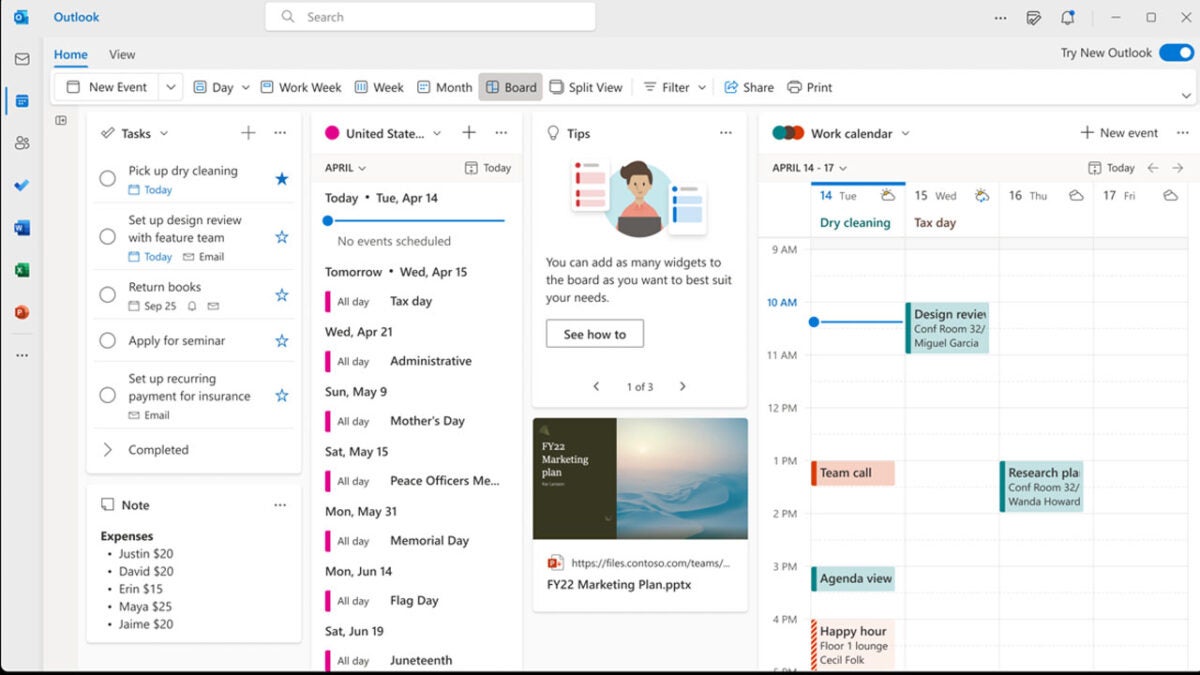The width and height of the screenshot is (1200, 675).
Task: Click the More apps ellipsis in the sidebar
Action: 22,354
